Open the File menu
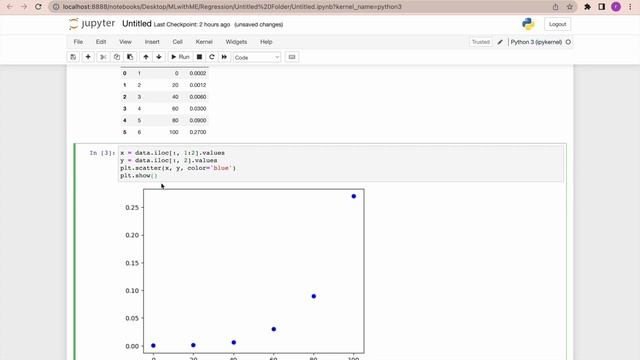The height and width of the screenshot is (360, 640). pos(78,42)
